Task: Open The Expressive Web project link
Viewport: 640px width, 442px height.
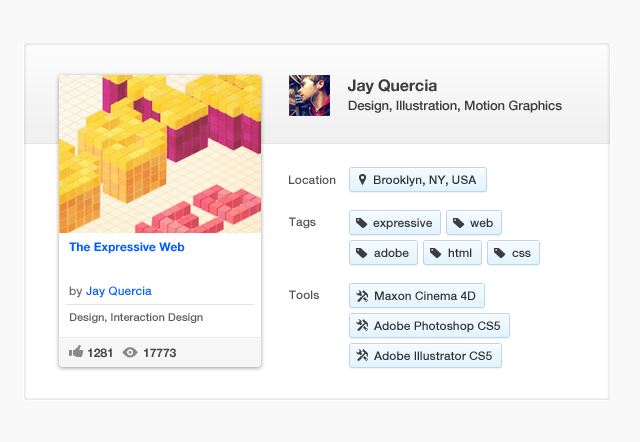Action: [x=126, y=247]
